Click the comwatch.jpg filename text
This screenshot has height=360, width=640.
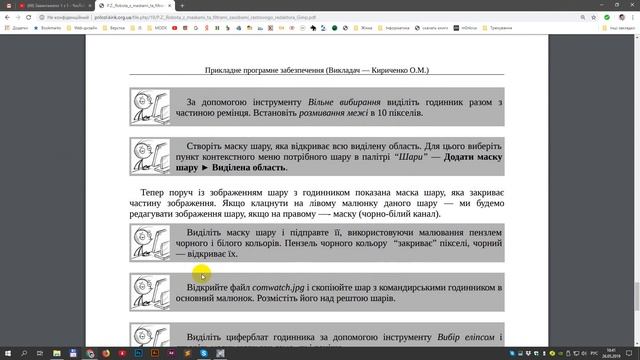point(278,287)
